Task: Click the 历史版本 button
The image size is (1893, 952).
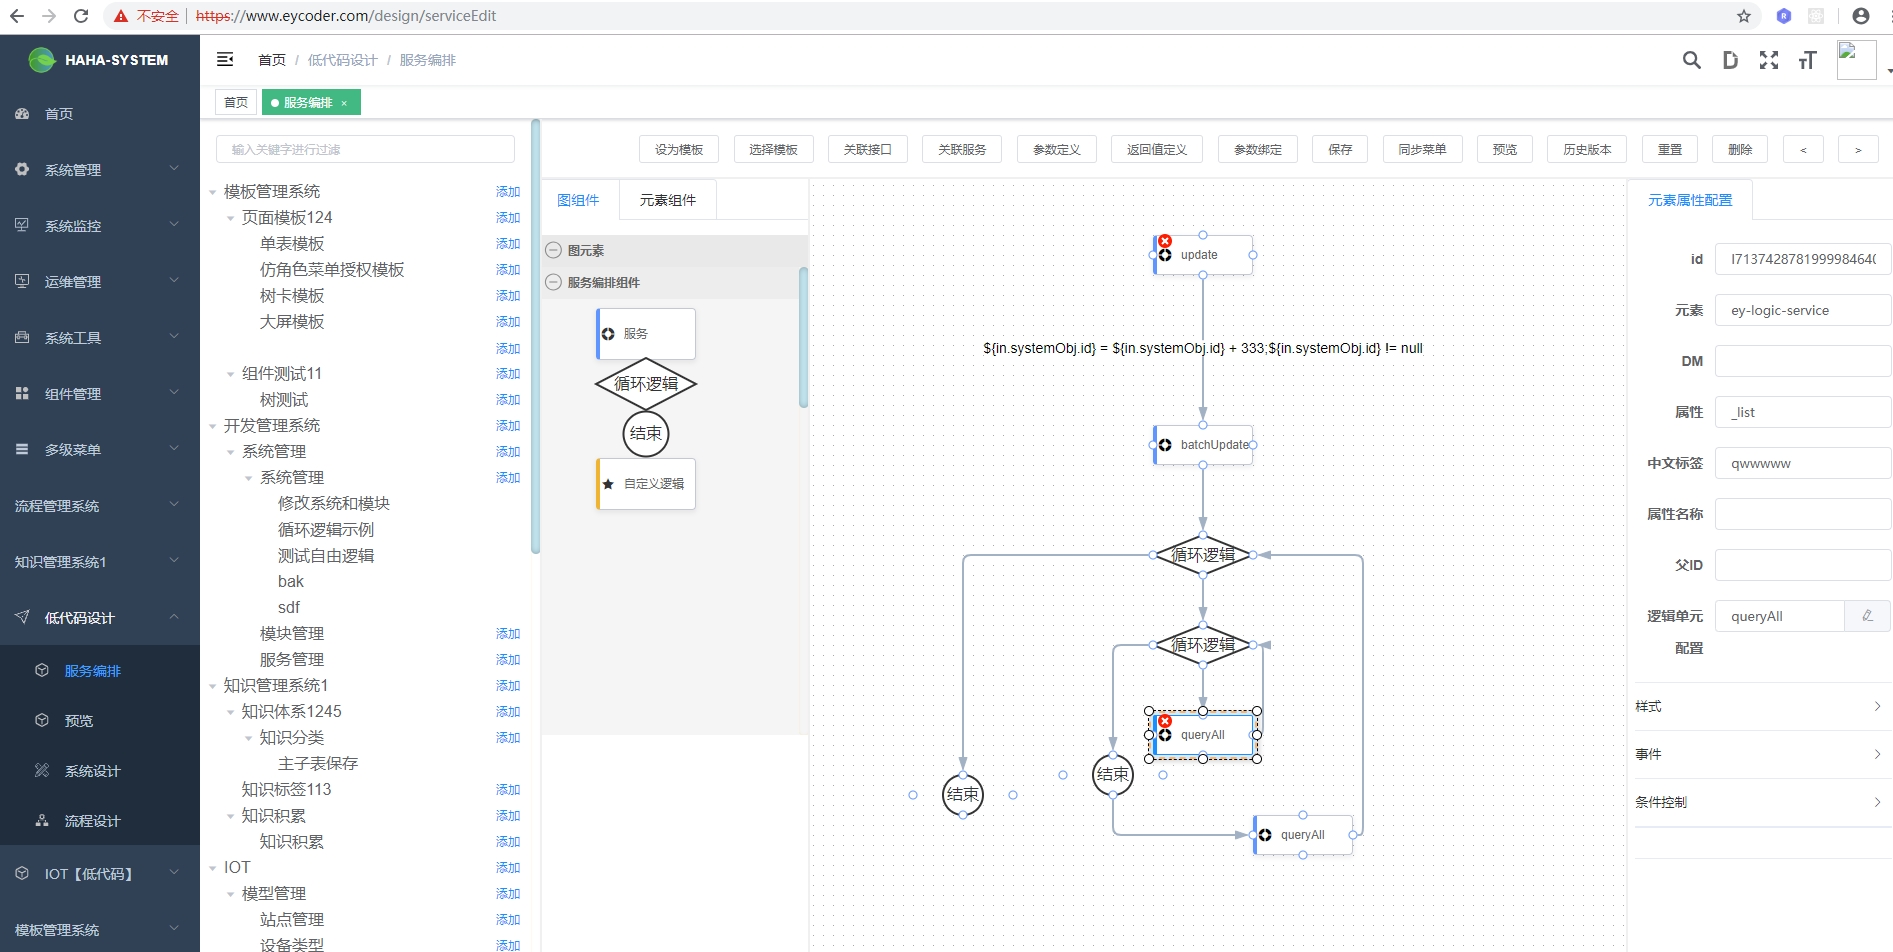Action: (x=1587, y=149)
